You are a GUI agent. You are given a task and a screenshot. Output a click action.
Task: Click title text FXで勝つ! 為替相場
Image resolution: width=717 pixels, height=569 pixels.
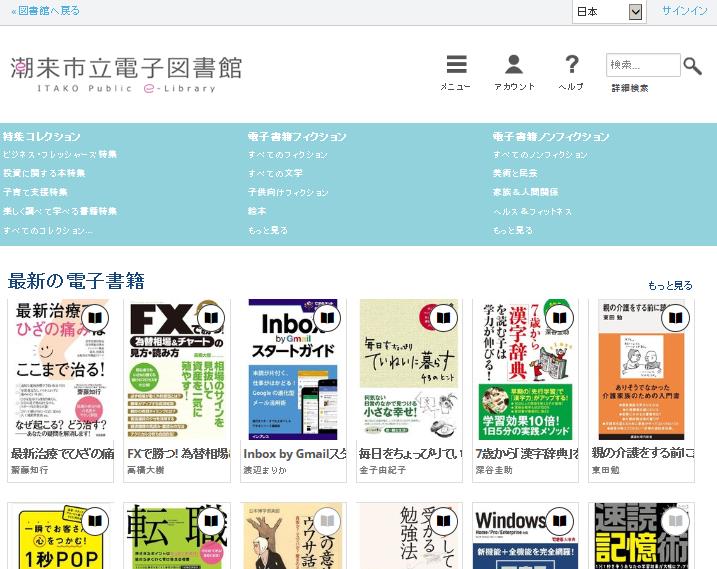tap(178, 453)
